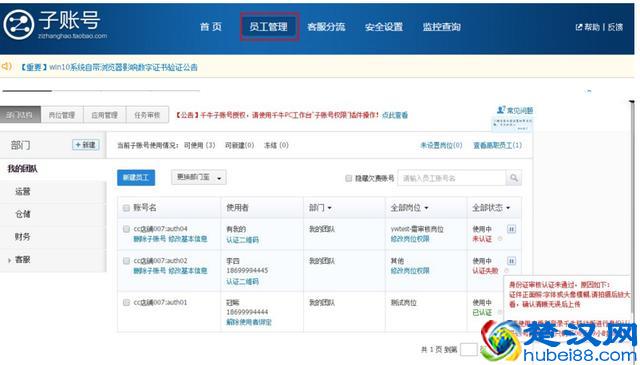Click the info icon beside 已认证

[x=500, y=312]
